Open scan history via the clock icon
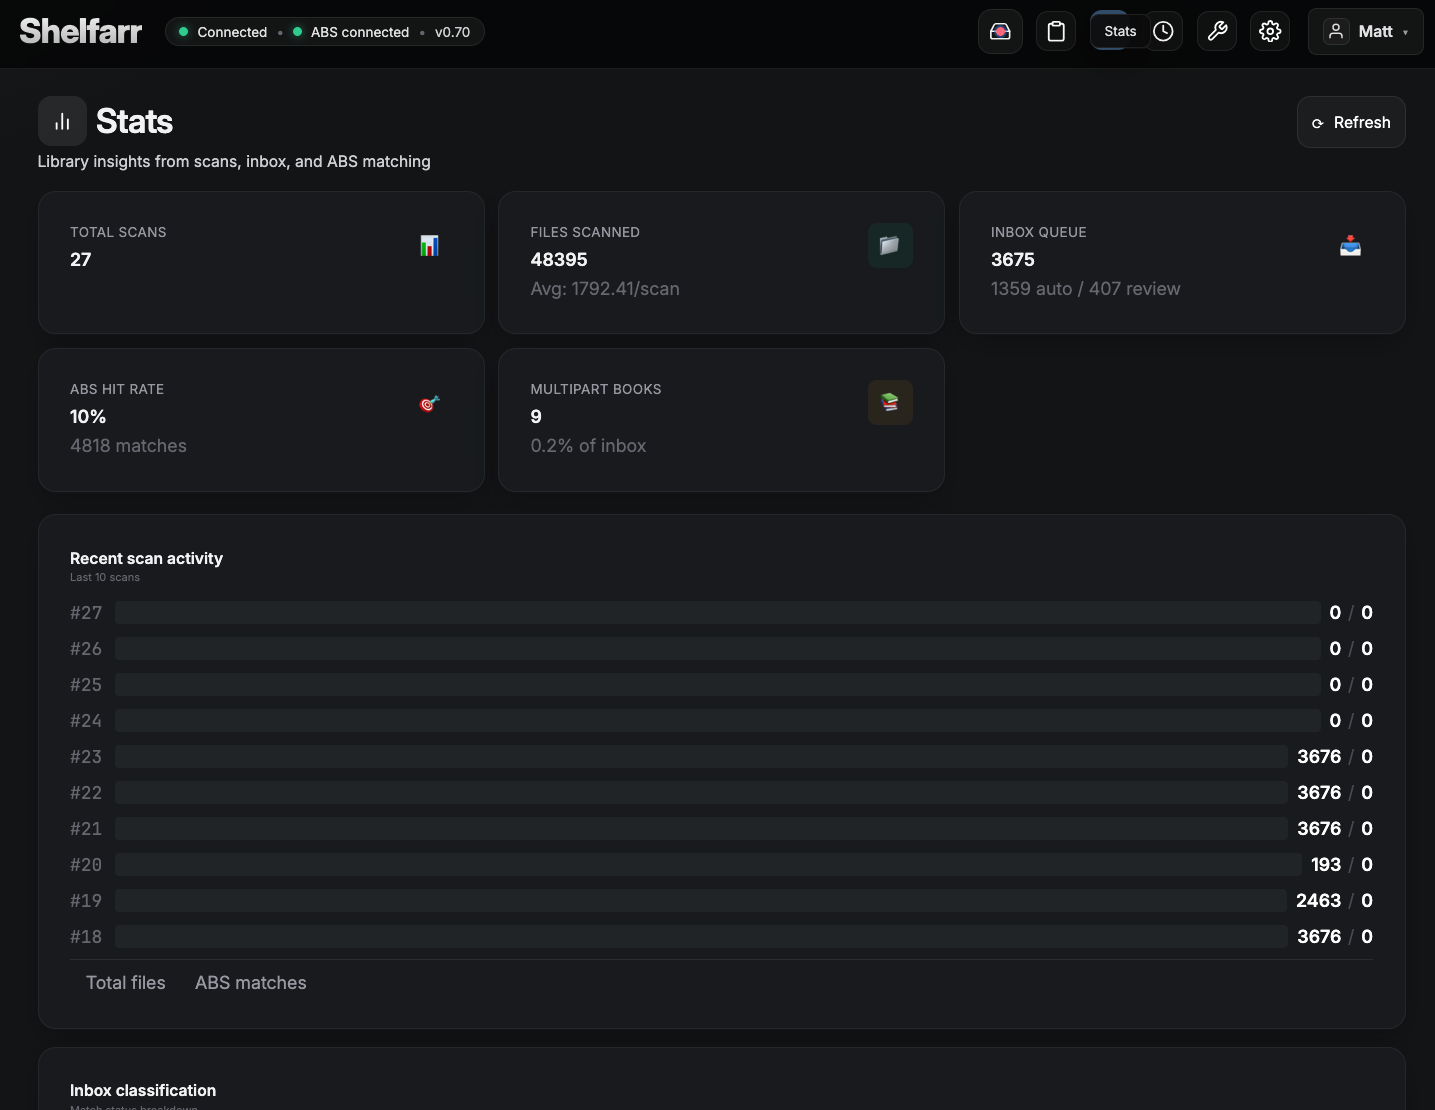1435x1110 pixels. 1163,31
